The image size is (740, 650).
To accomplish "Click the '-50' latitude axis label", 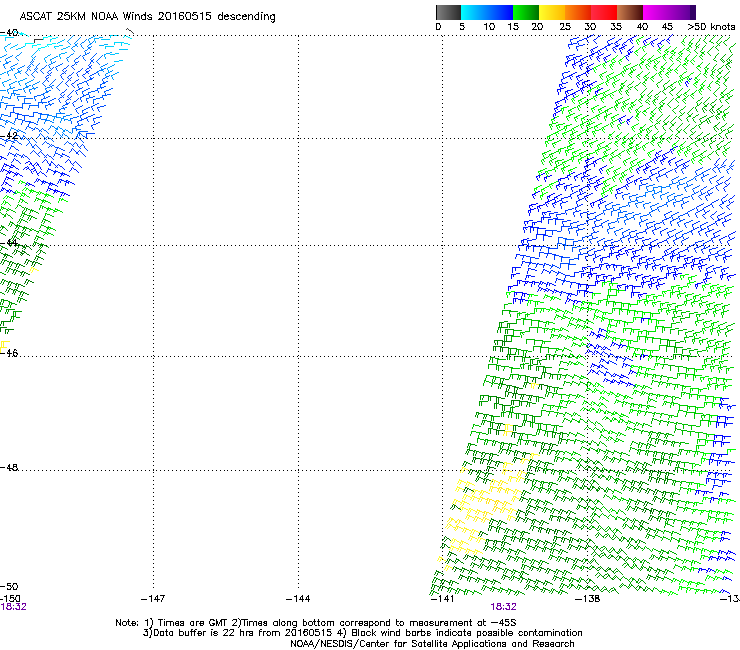I will 9,586.
